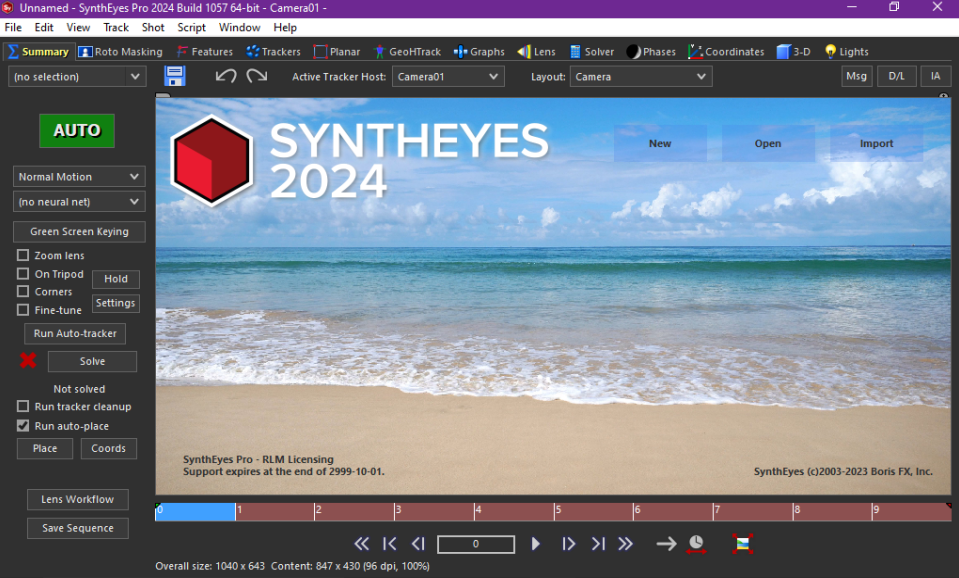Open the Planar room
Screen dimensions: 959x578
coord(336,51)
